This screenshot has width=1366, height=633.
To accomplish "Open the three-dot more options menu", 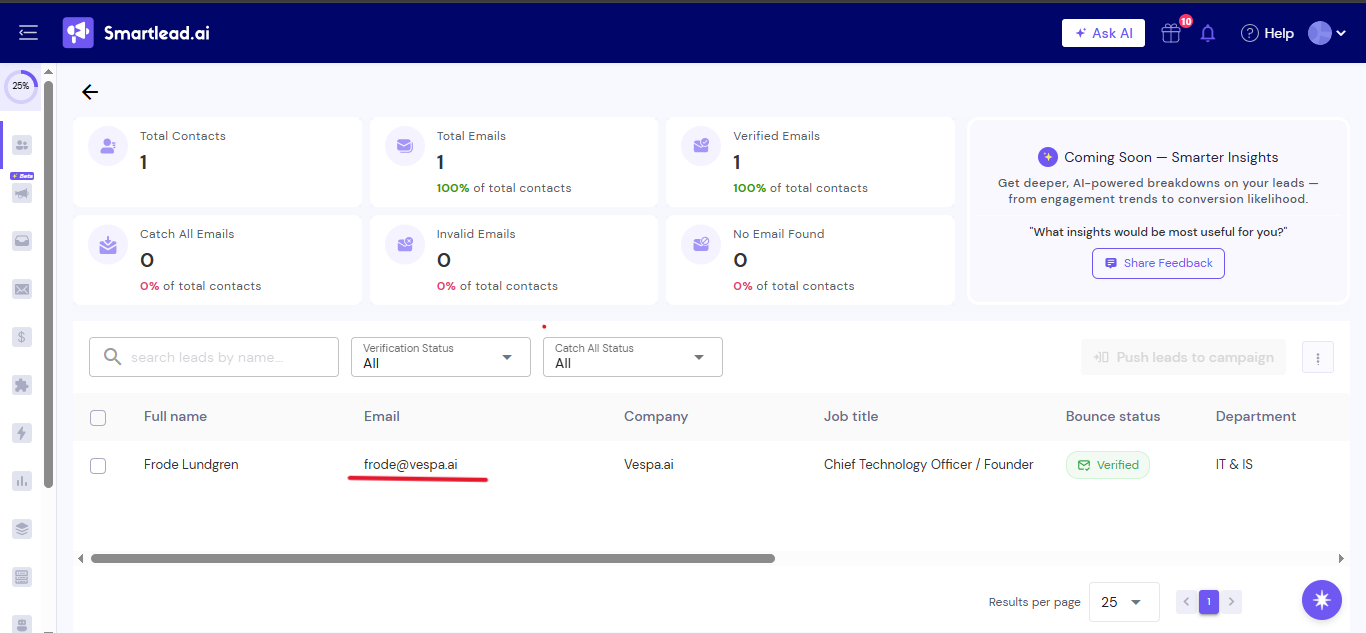I will [1318, 357].
